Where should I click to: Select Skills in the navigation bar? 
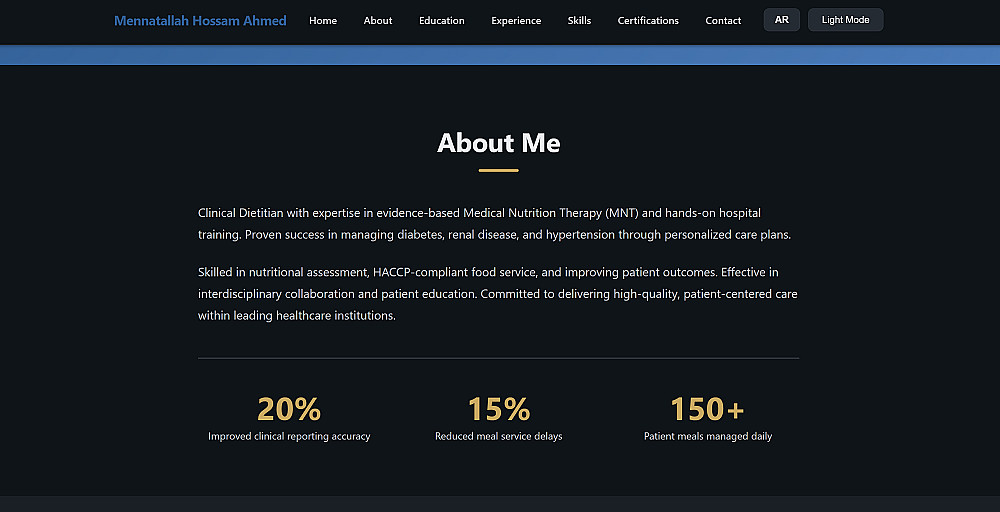[579, 20]
